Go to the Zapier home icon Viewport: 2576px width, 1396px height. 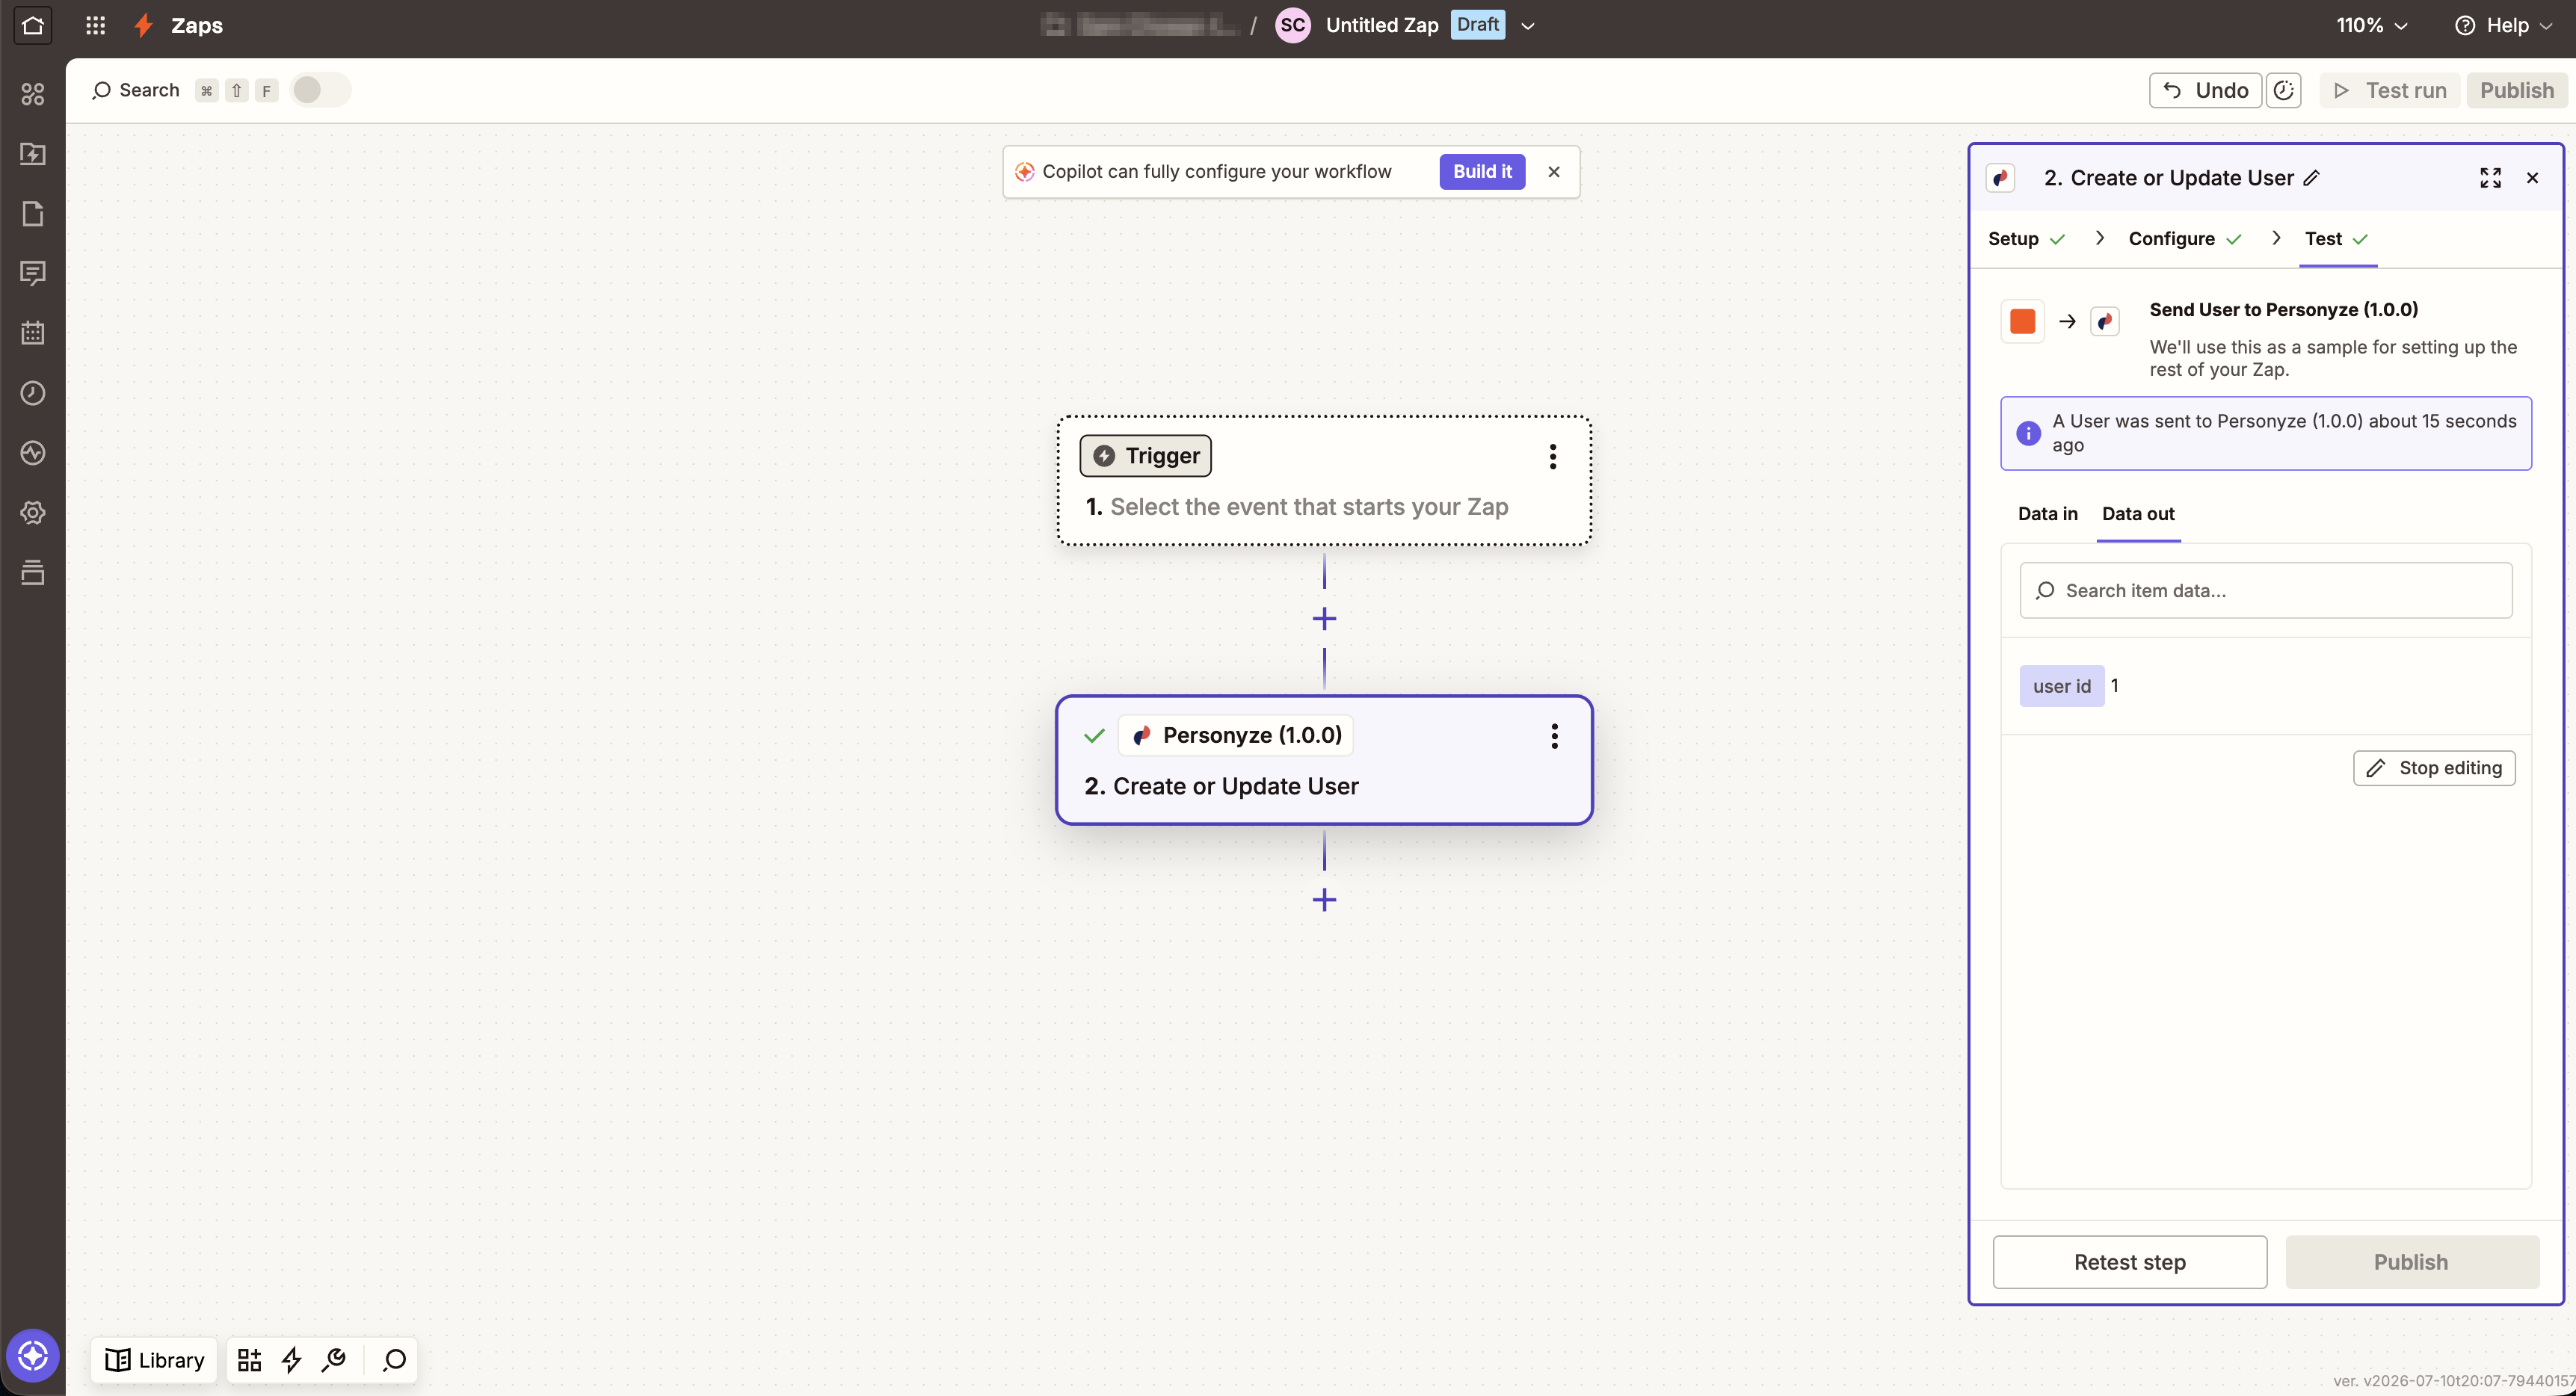click(32, 25)
